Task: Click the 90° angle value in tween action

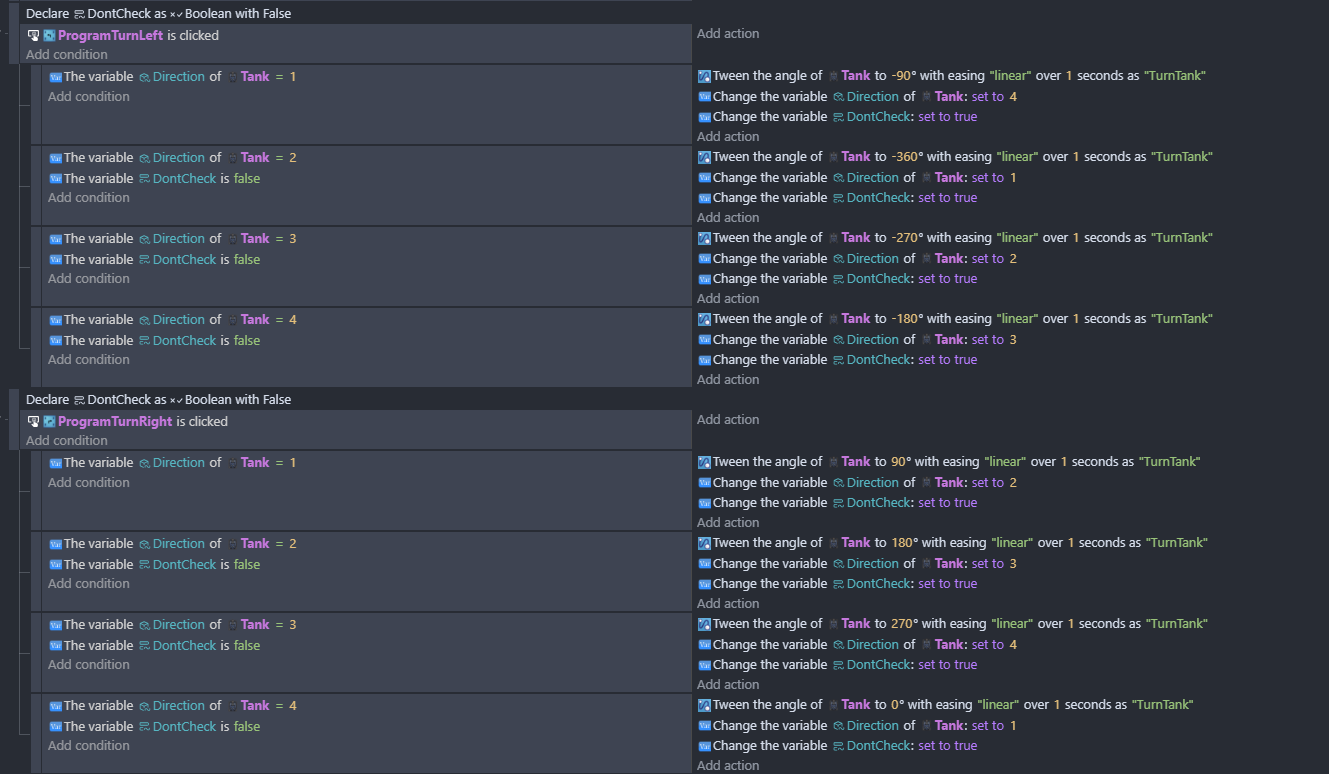Action: pos(900,462)
